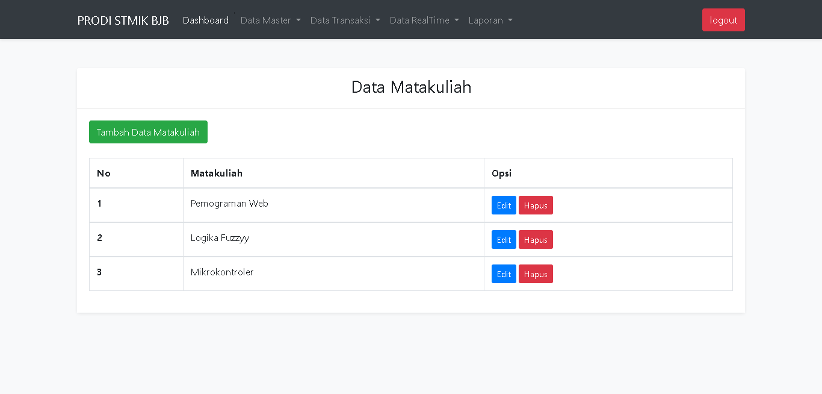Click the PRODI STMIK BJB brand link
This screenshot has width=822, height=394.
[x=123, y=20]
